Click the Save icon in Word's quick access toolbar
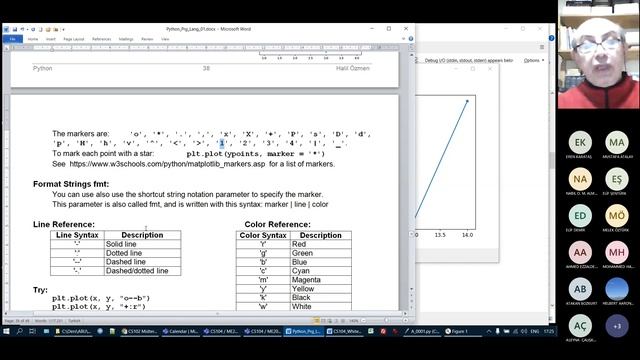Viewport: 640px width, 360px height. [15, 29]
